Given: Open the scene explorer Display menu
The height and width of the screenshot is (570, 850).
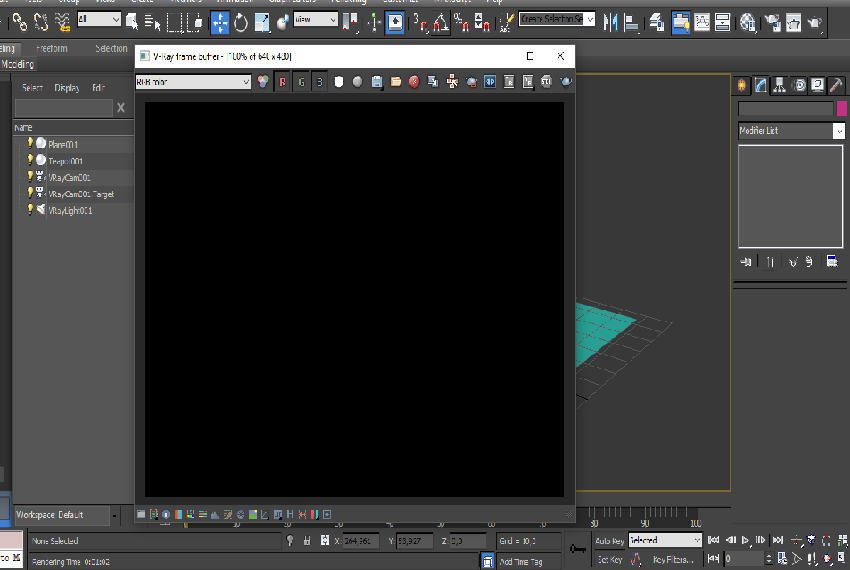Looking at the screenshot, I should coord(67,87).
